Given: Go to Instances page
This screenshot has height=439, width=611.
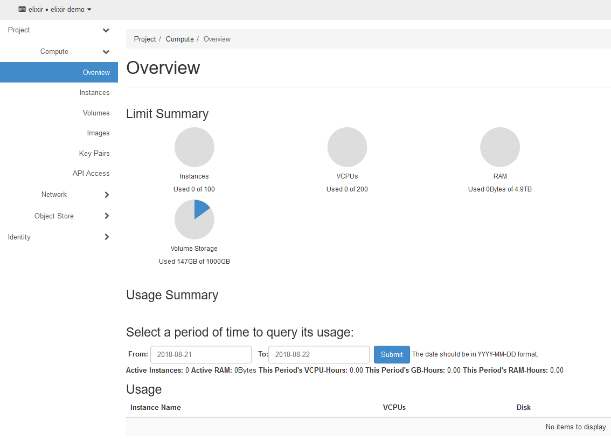Looking at the screenshot, I should pos(94,92).
